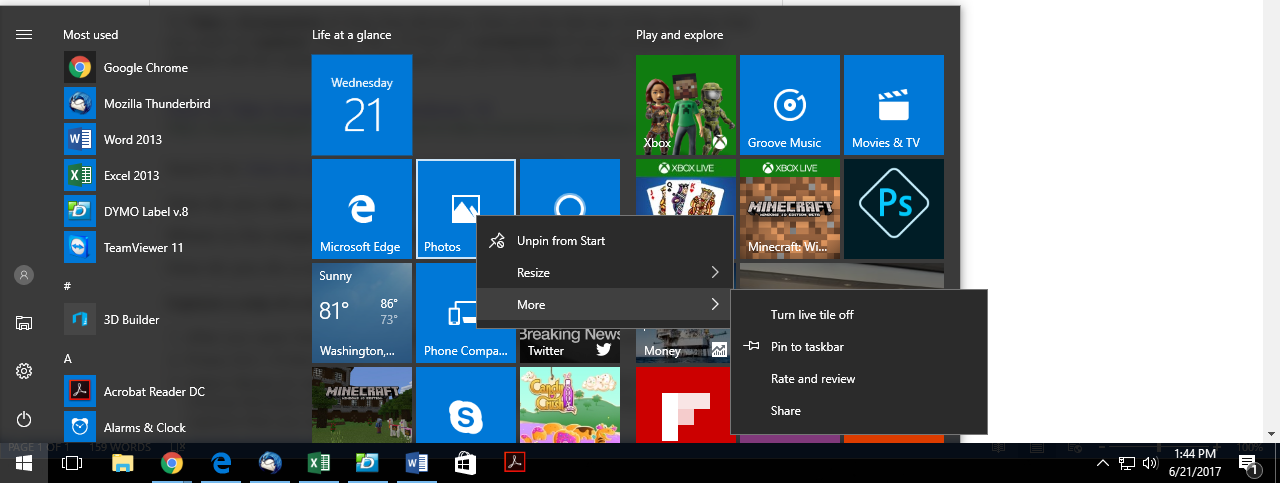The height and width of the screenshot is (483, 1280).
Task: Click the Power icon in Start sidebar
Action: coord(24,419)
